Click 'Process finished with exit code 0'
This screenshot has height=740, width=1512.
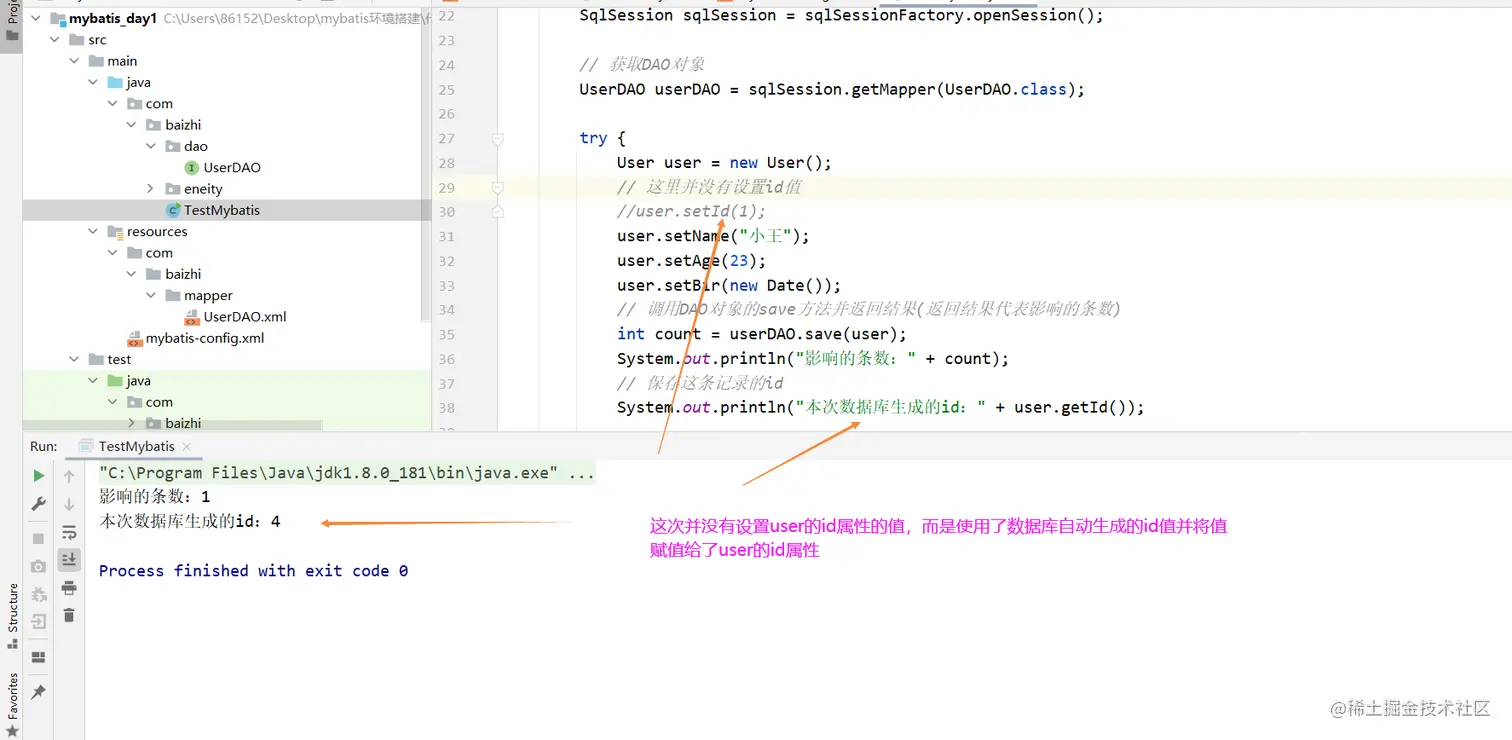pos(253,571)
